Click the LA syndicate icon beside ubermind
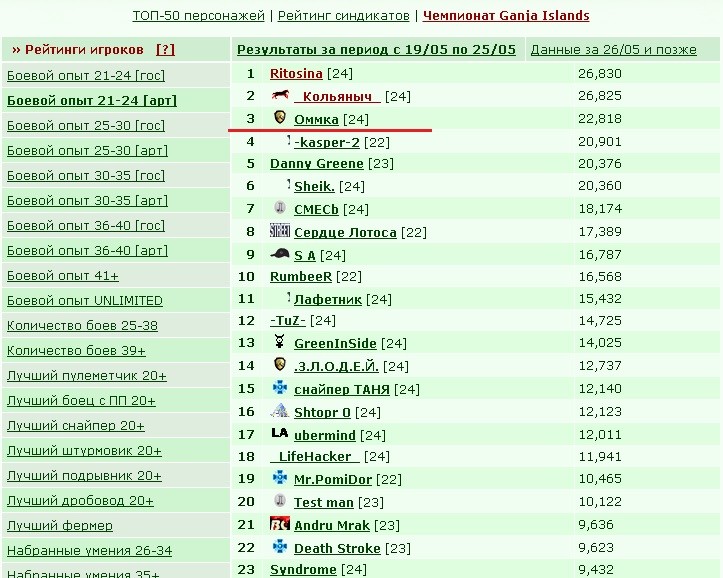Viewport: 723px width, 578px height. coord(280,433)
